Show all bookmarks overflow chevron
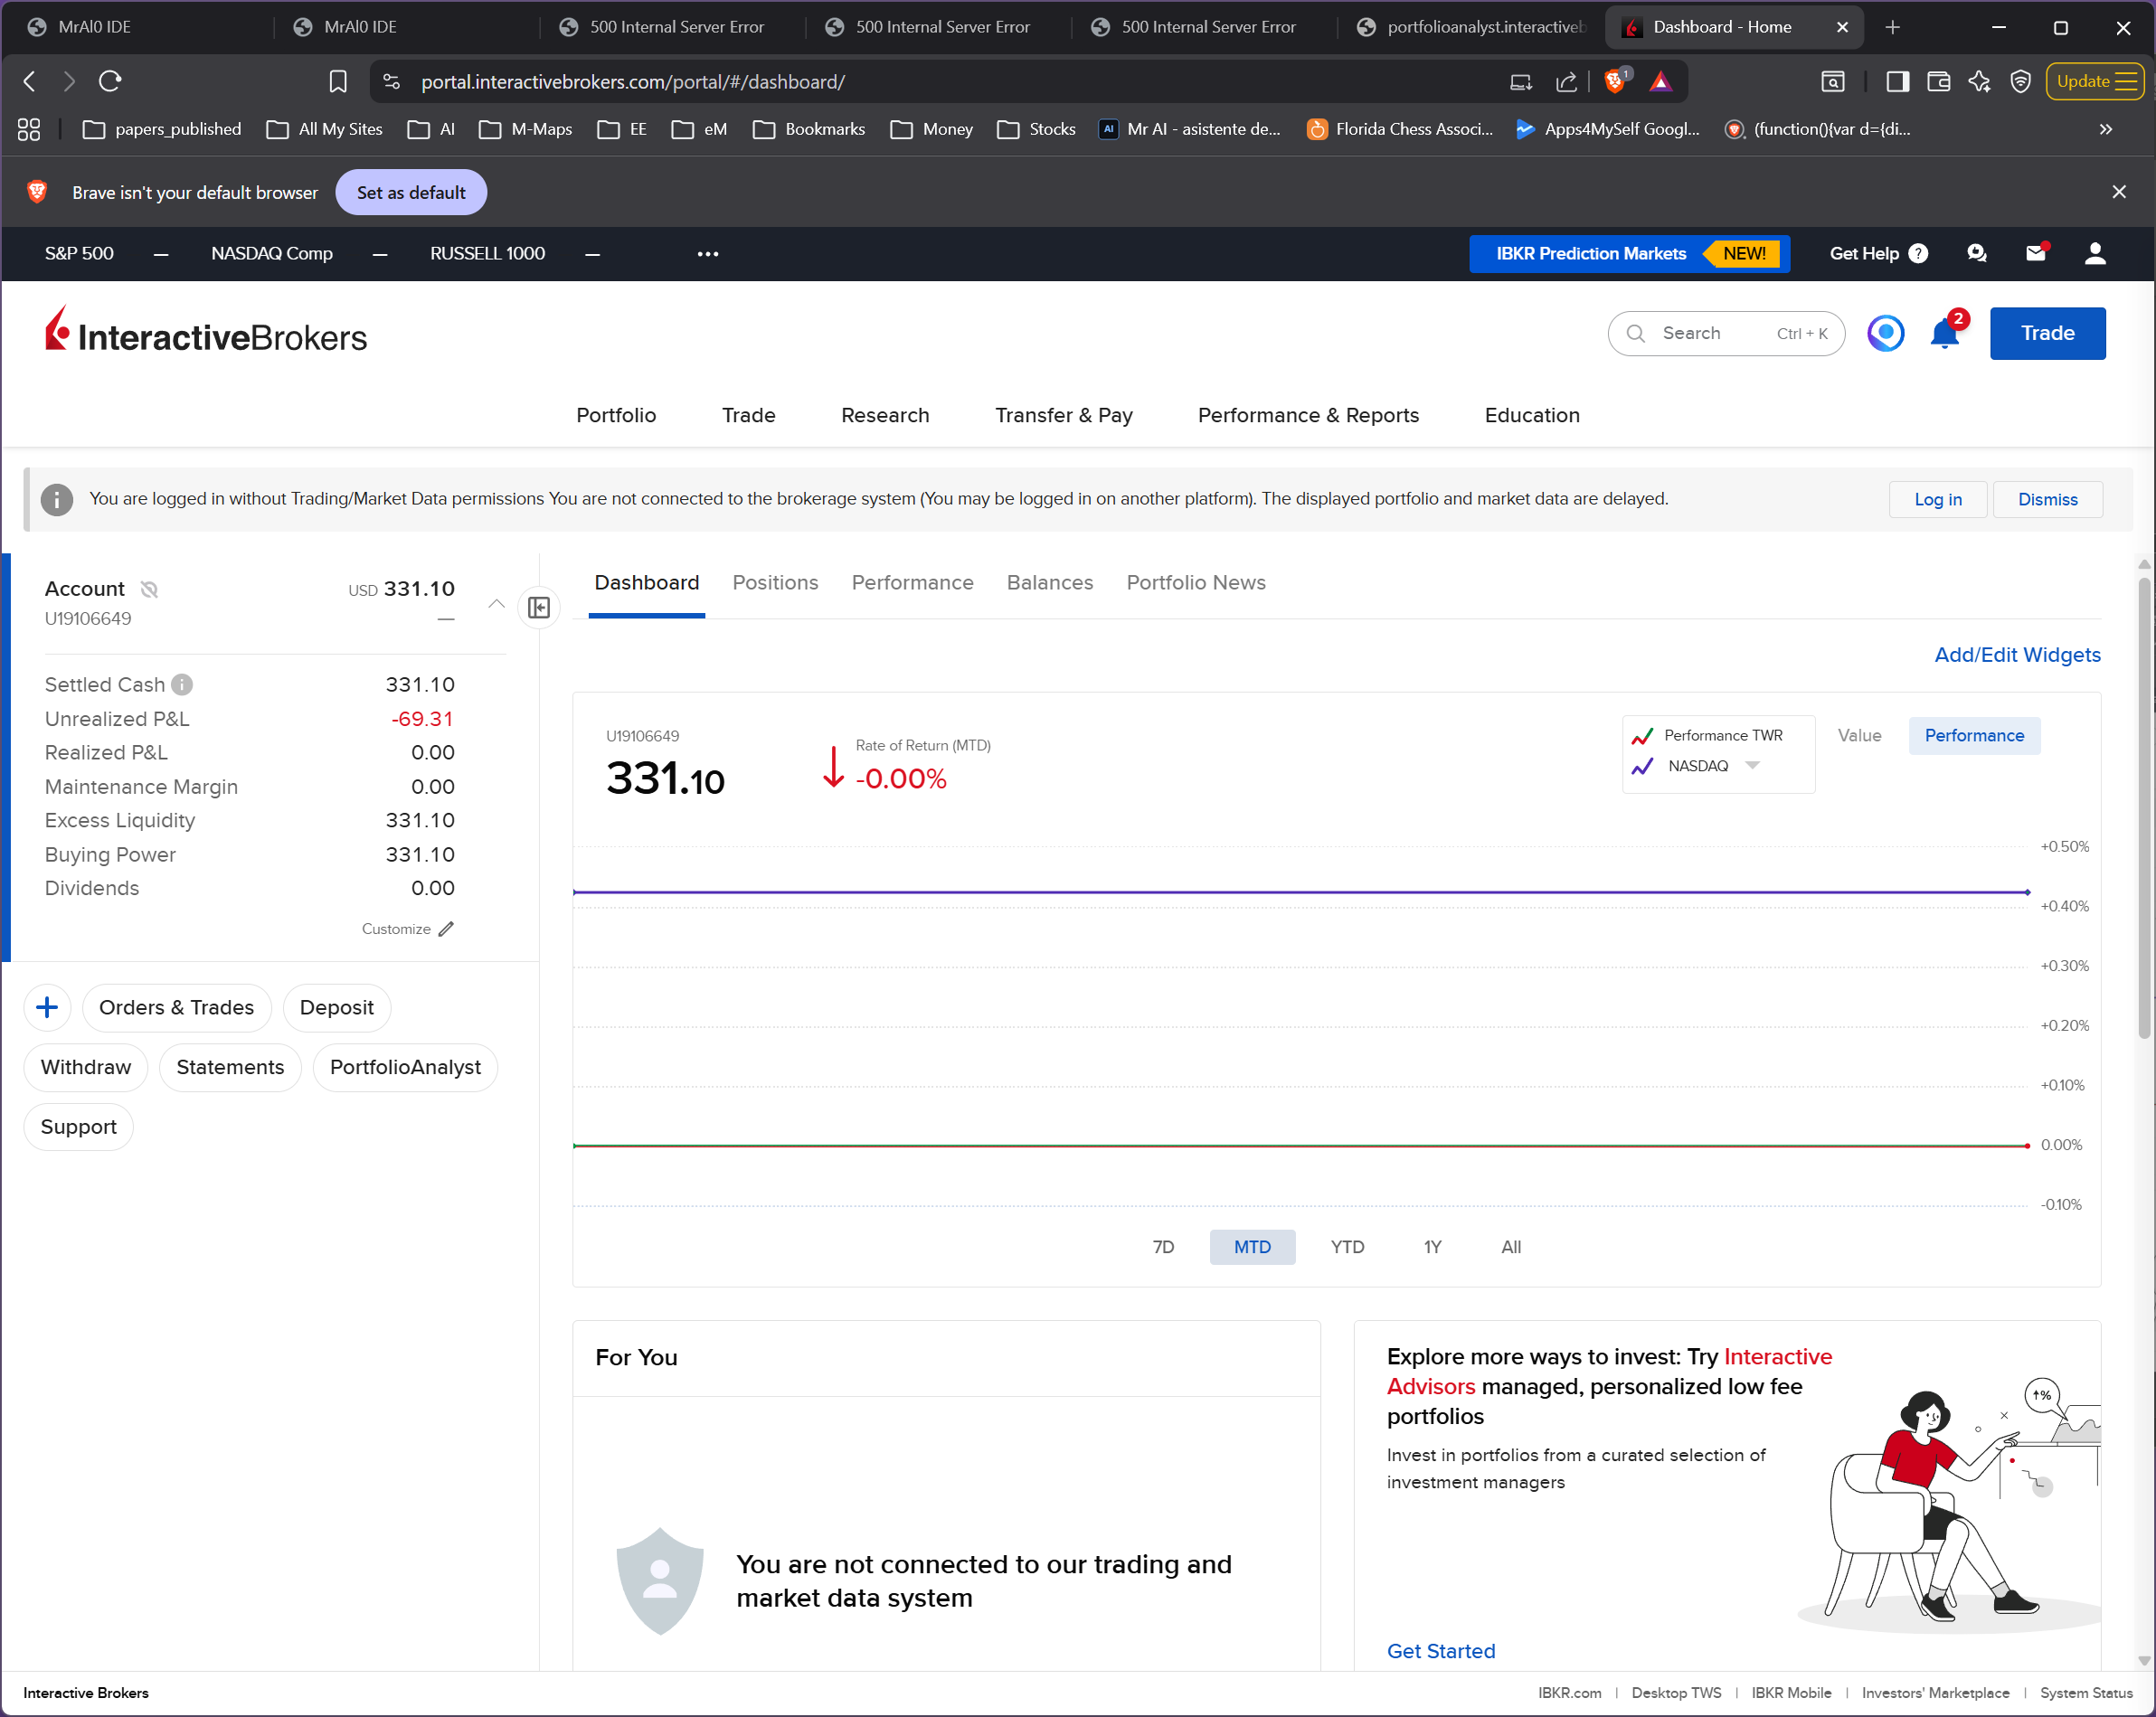2156x1717 pixels. (2106, 129)
